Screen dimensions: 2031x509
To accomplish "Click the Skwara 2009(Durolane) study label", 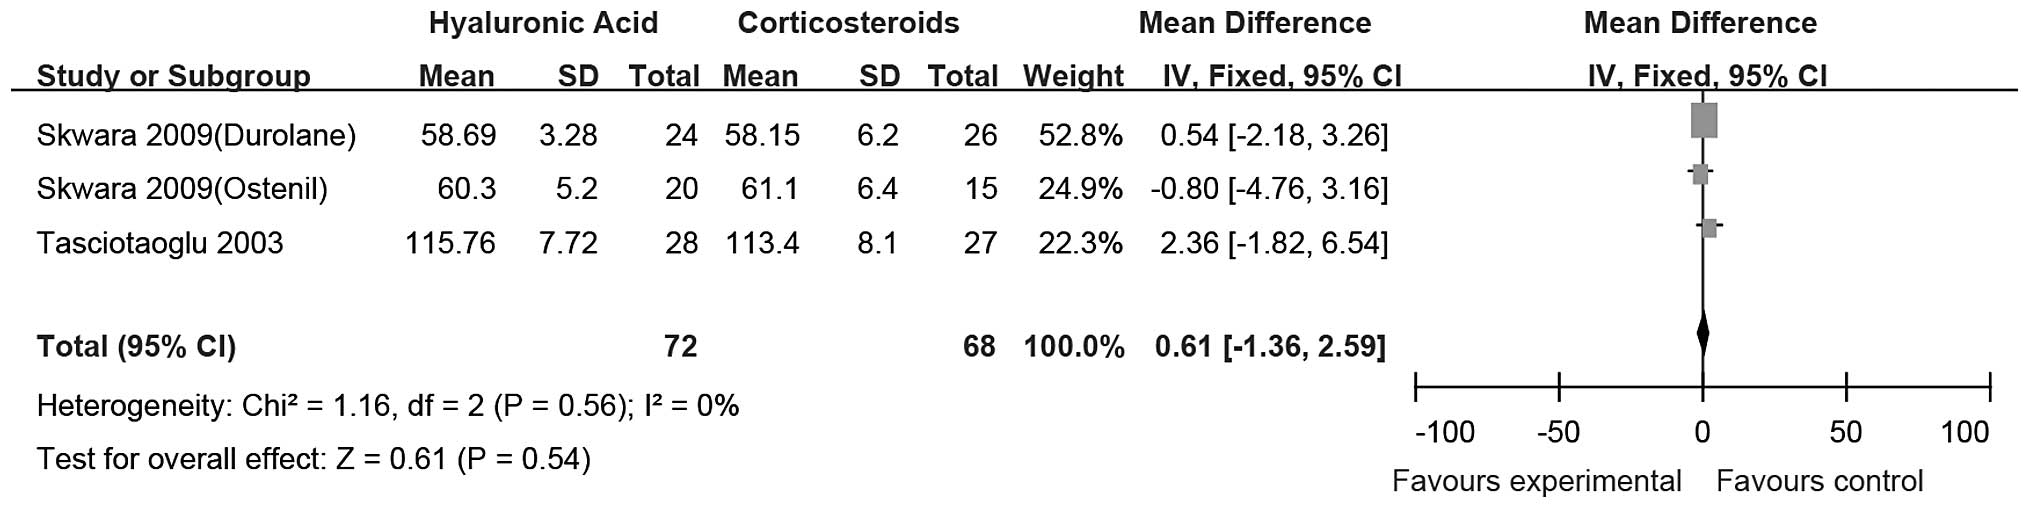I will coord(196,135).
